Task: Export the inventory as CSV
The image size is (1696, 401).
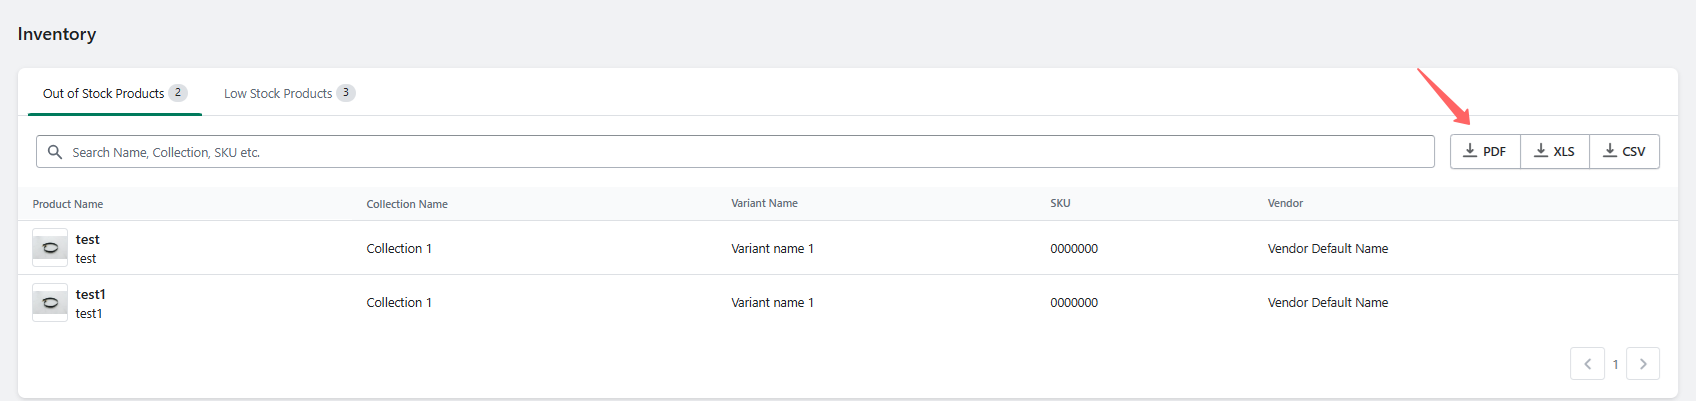Action: click(1625, 151)
